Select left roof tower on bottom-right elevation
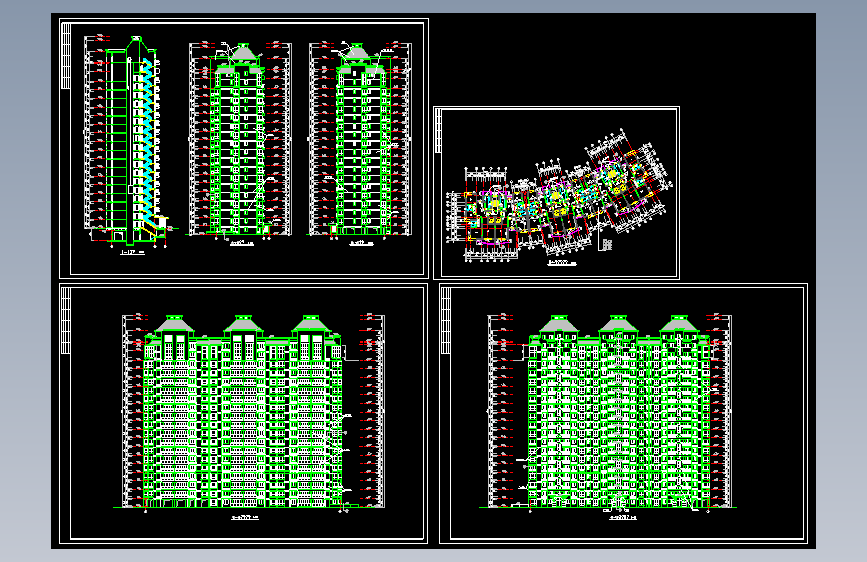Image resolution: width=867 pixels, height=562 pixels. coord(559,324)
